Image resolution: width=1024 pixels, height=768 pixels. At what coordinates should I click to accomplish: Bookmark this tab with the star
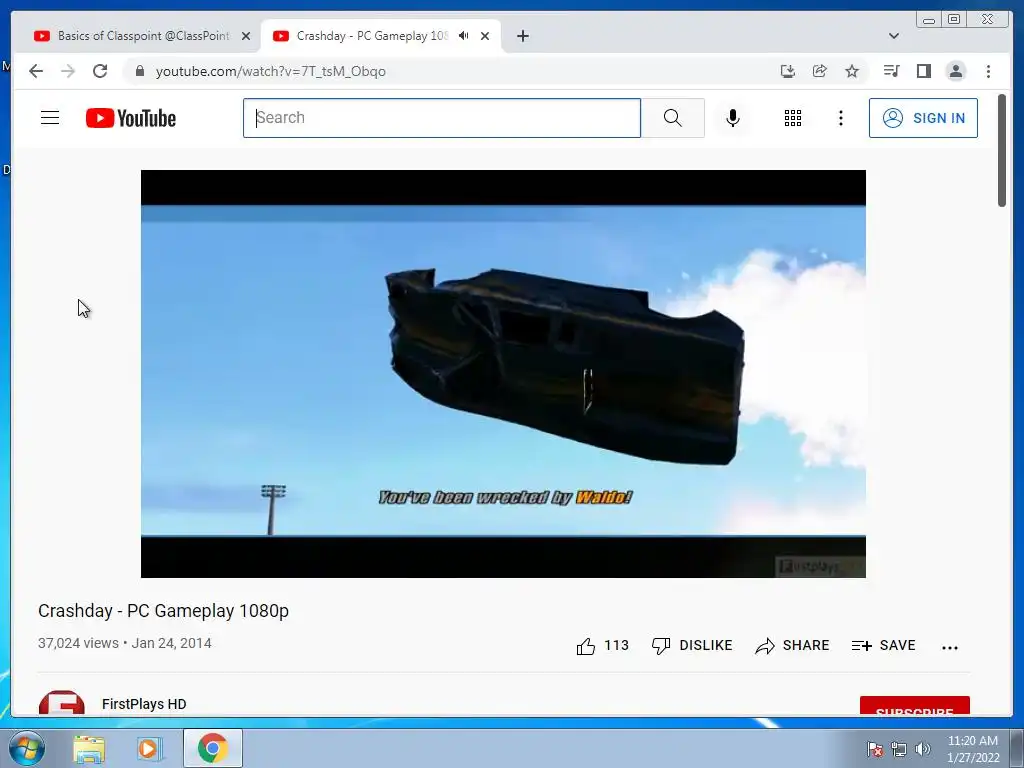852,71
